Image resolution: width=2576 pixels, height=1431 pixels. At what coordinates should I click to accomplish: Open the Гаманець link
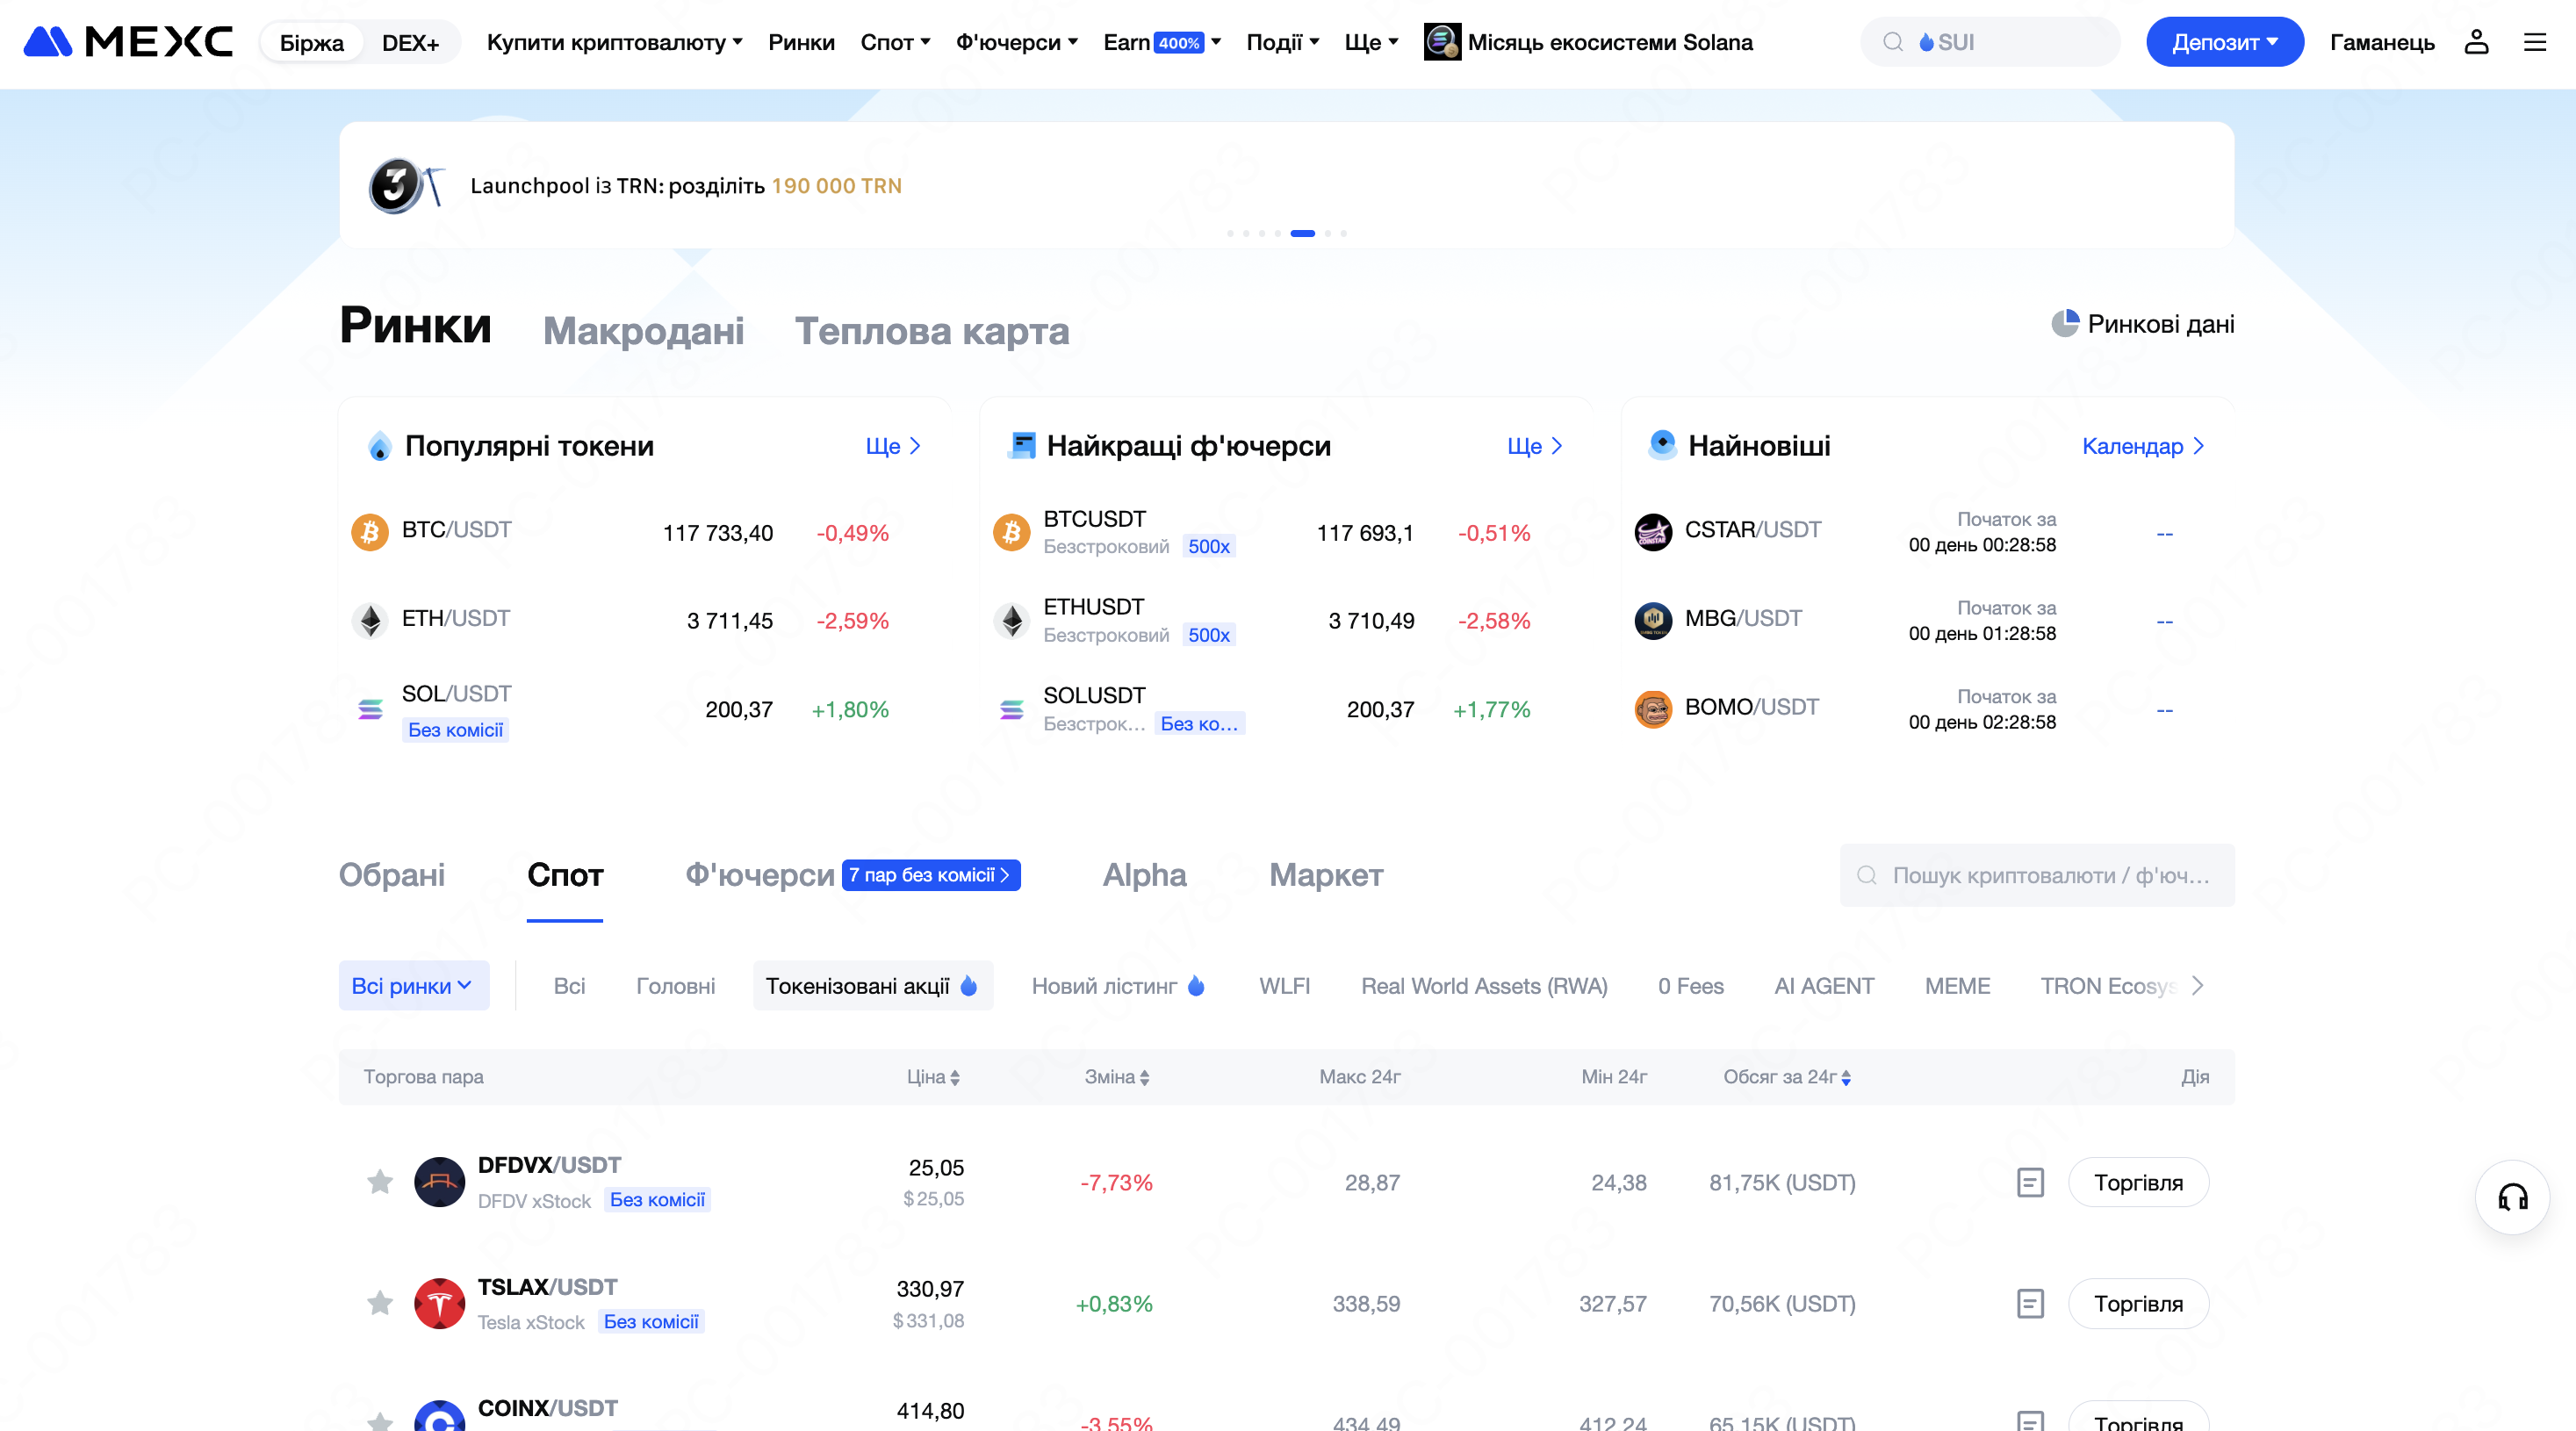point(2382,42)
